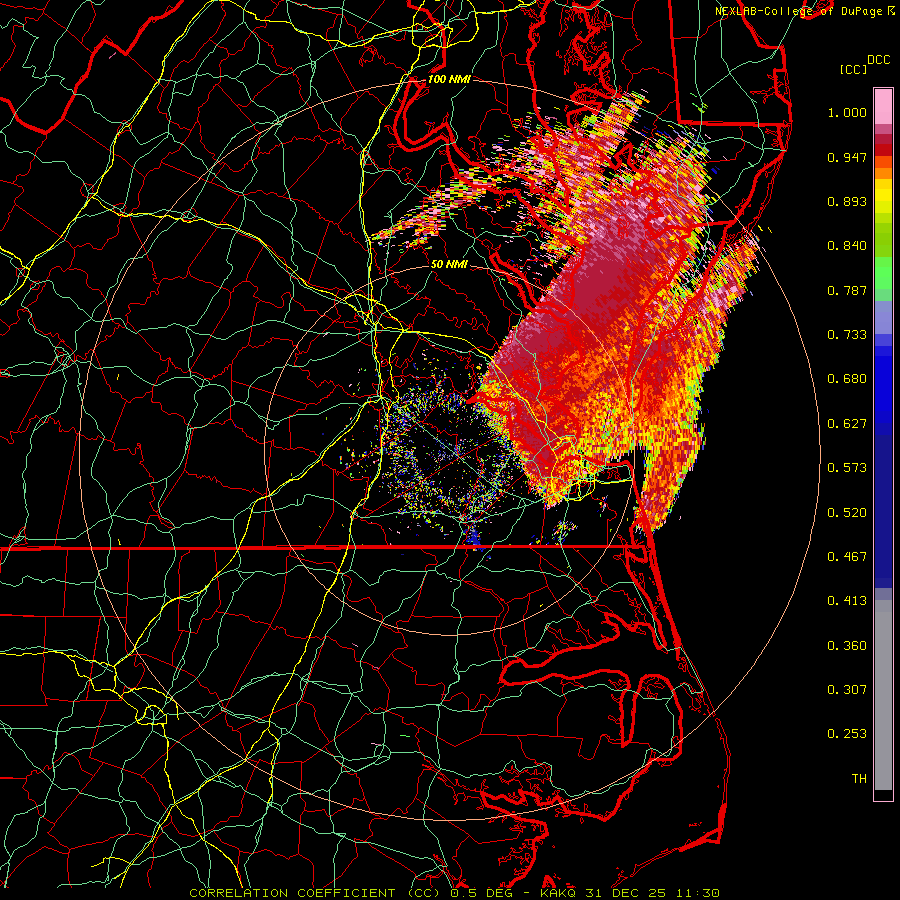
Task: Click the gray lower segment of color bar
Action: tap(883, 695)
